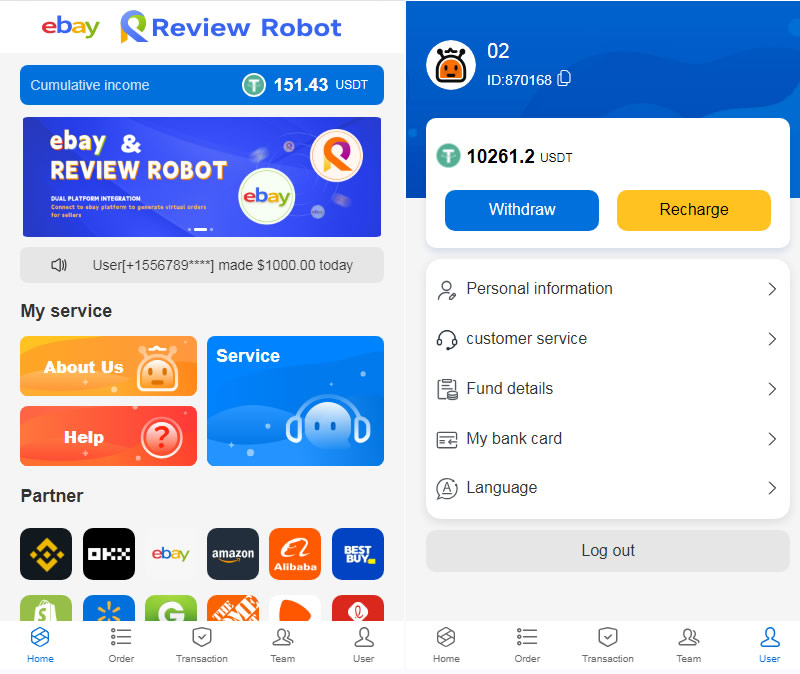Screen dimensions: 800x674
Task: Tap the green G partner icon
Action: click(171, 608)
